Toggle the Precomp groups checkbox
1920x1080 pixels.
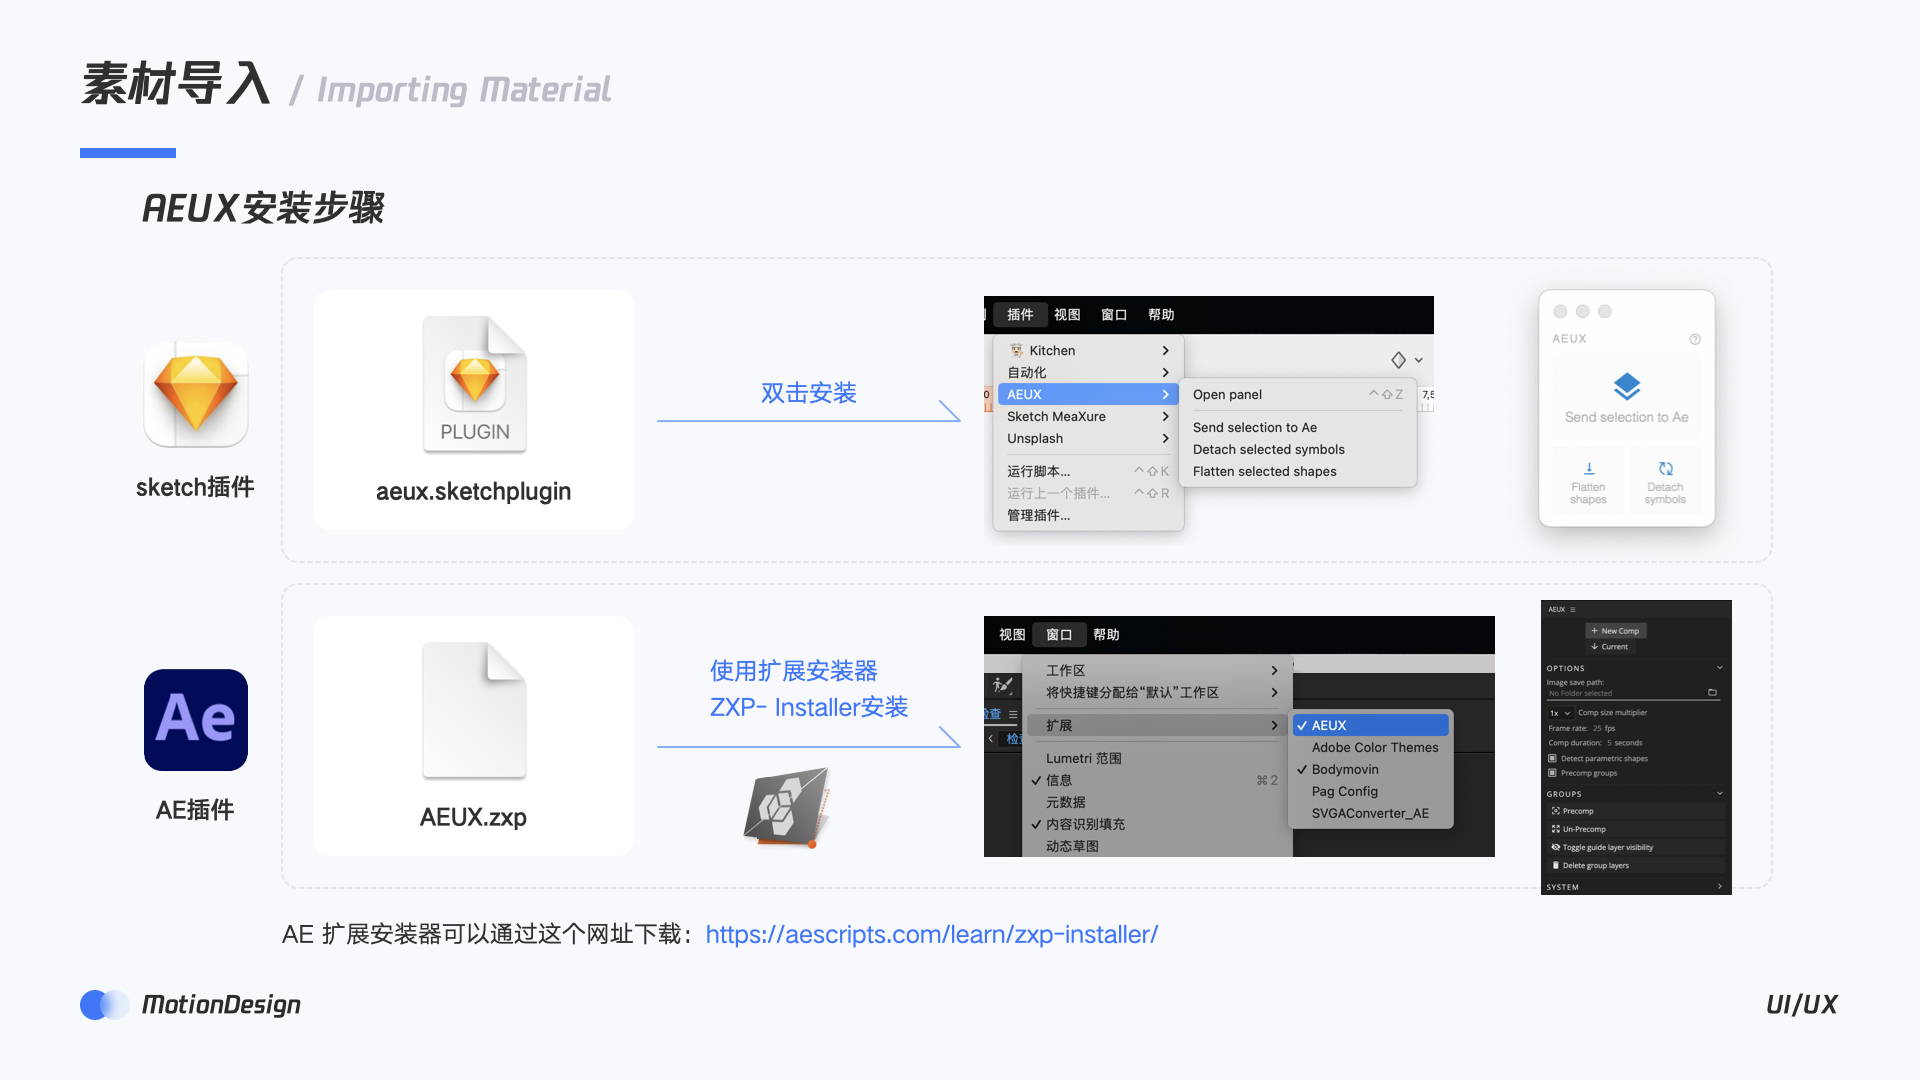(1553, 773)
